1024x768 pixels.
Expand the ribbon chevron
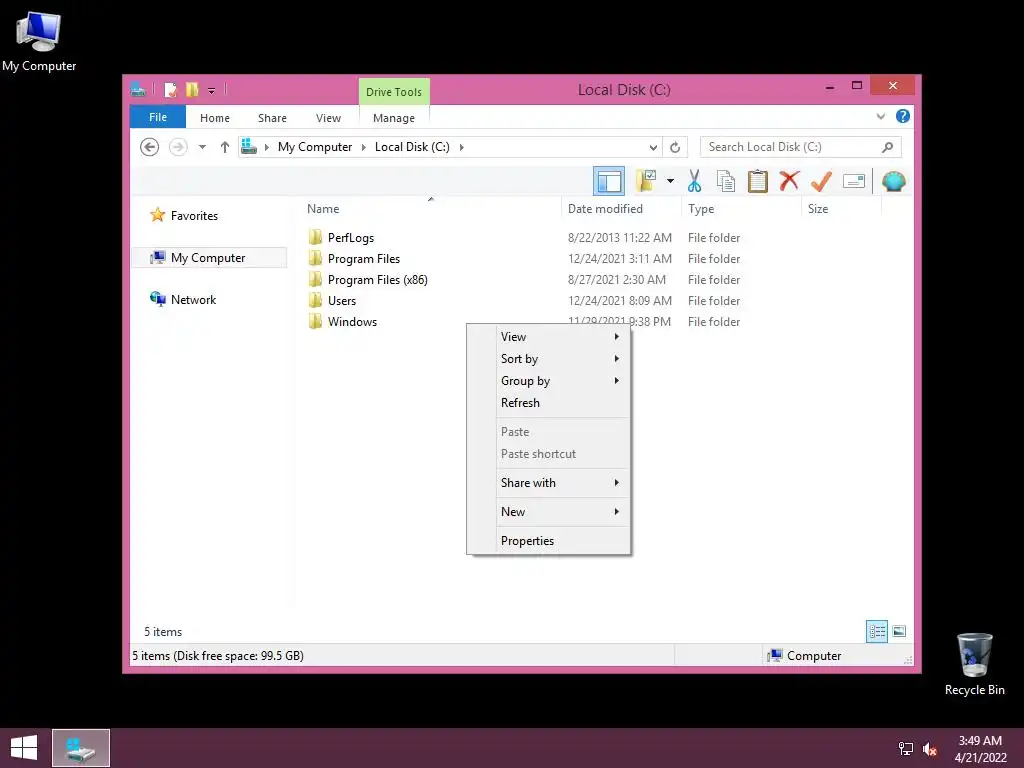click(x=880, y=116)
